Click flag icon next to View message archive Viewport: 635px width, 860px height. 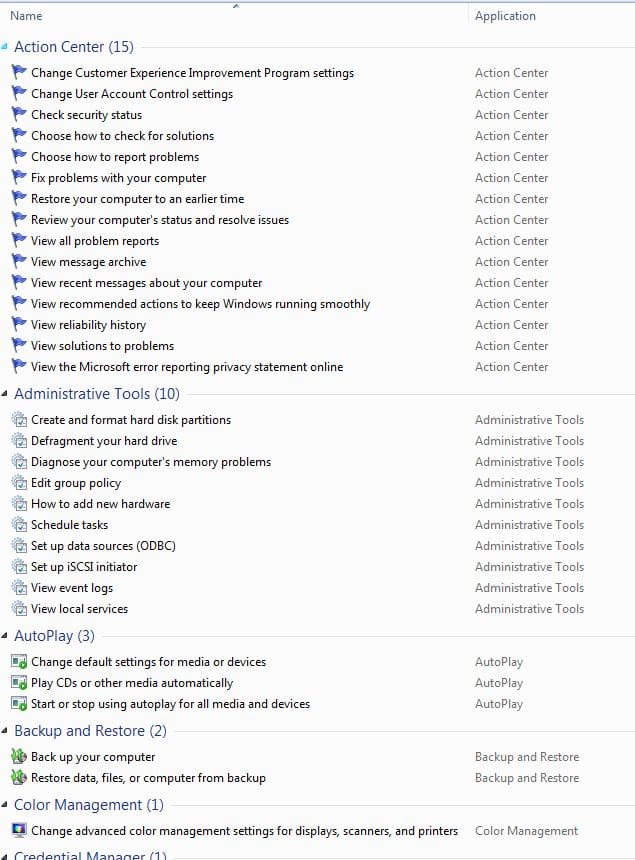(19, 262)
